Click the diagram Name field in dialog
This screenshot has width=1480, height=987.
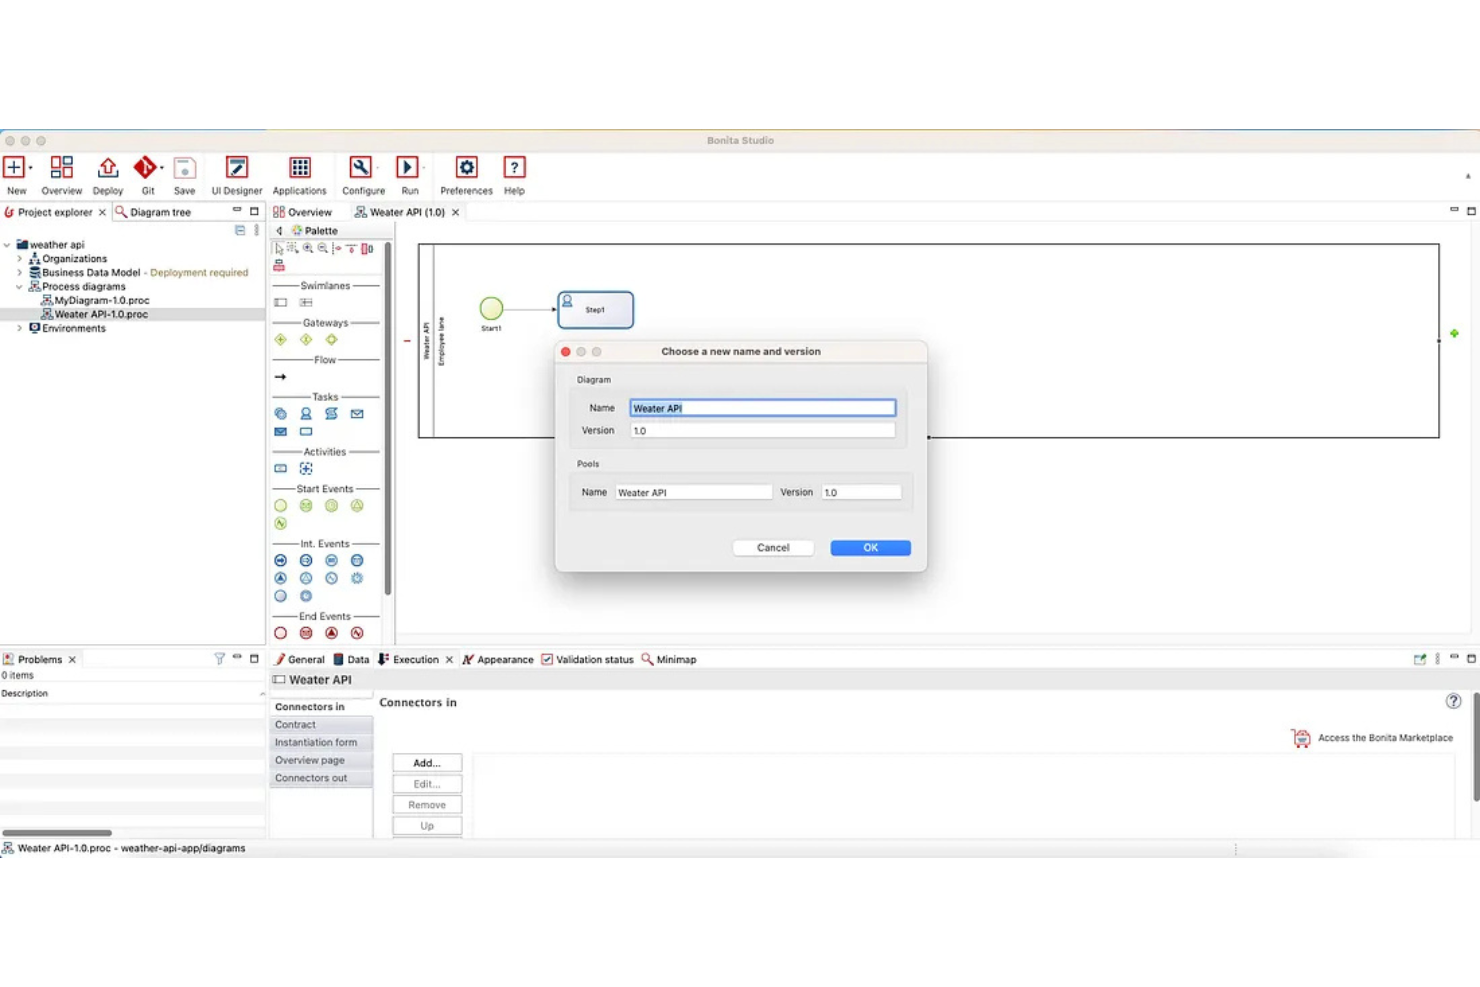[762, 408]
